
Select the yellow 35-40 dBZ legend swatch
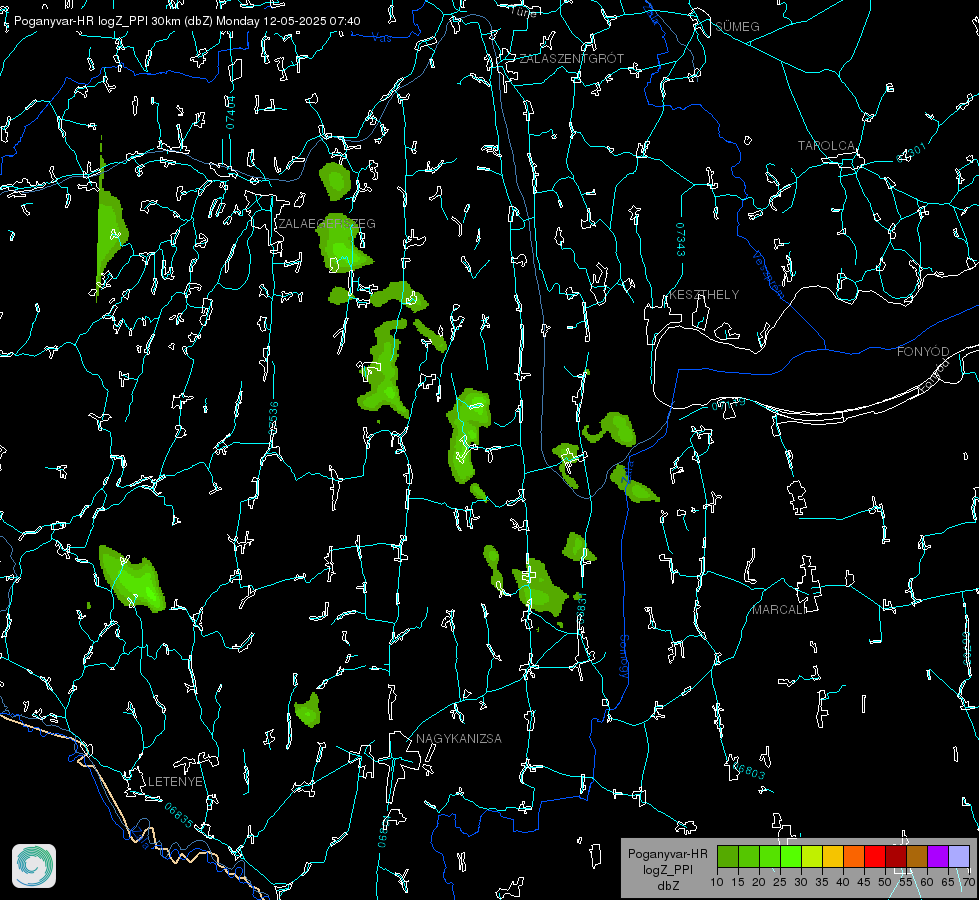point(833,857)
